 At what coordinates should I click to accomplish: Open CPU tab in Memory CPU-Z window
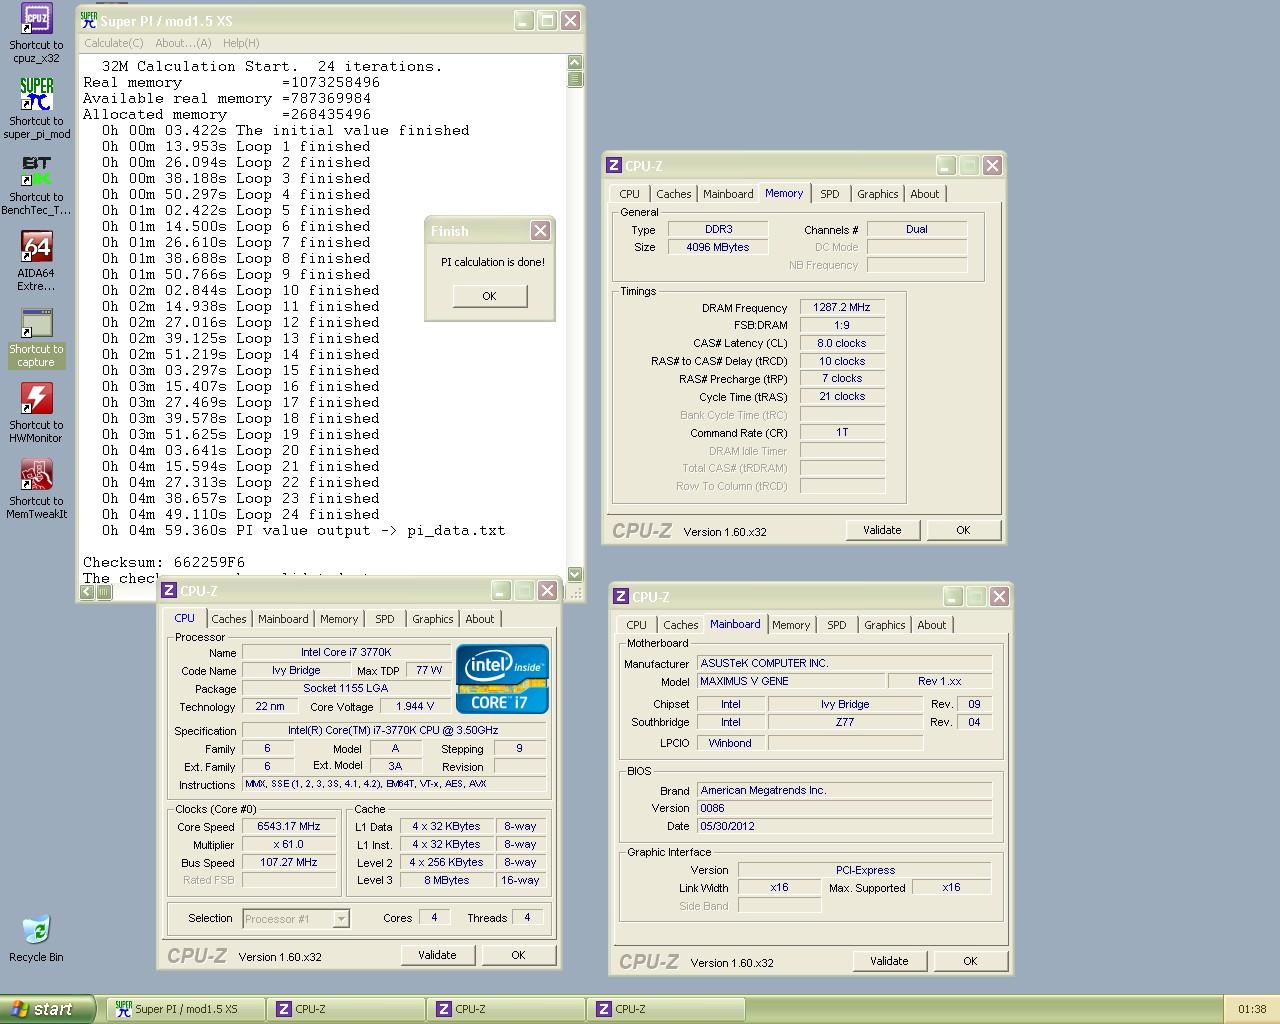click(629, 194)
